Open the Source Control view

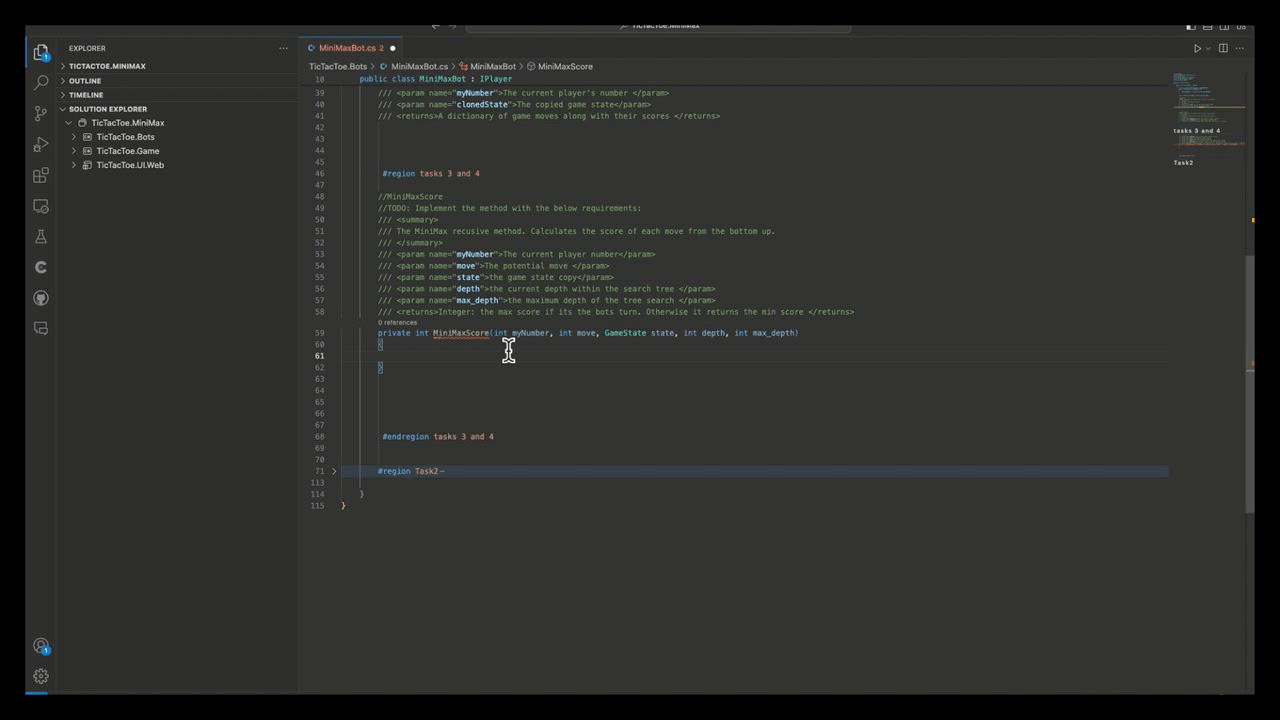click(40, 114)
